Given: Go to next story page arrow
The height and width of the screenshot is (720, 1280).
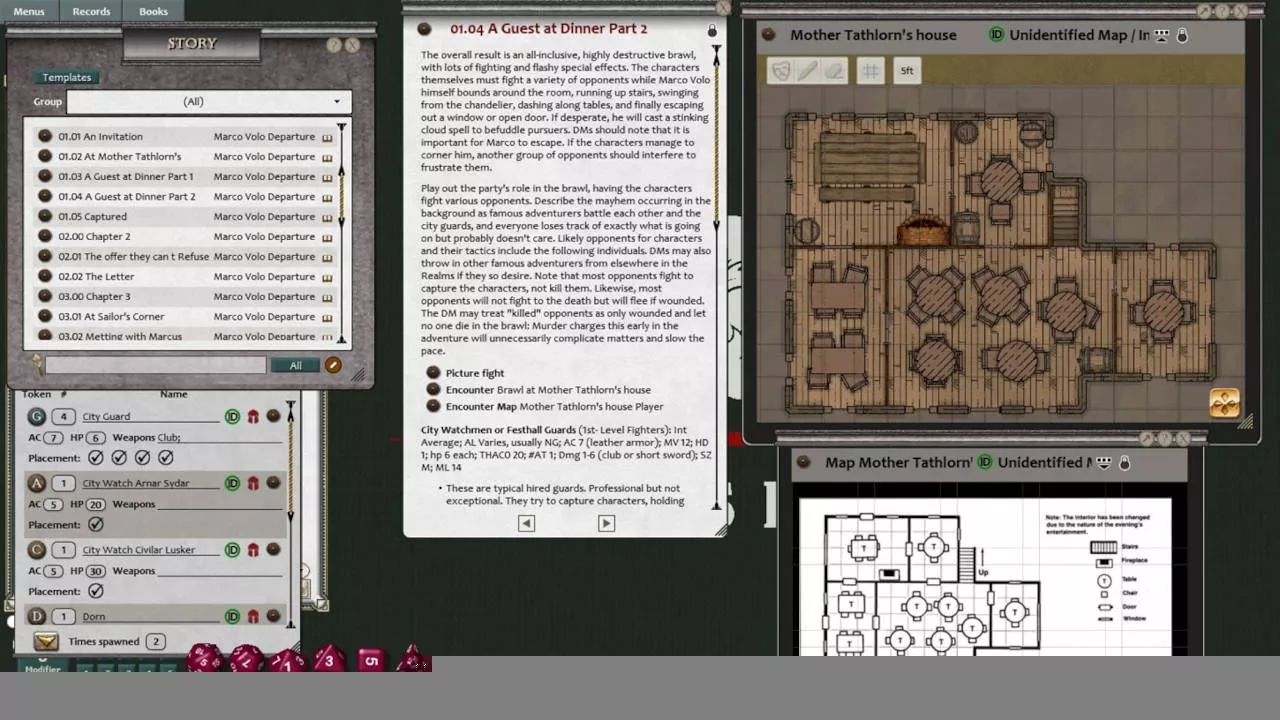Looking at the screenshot, I should tap(606, 523).
